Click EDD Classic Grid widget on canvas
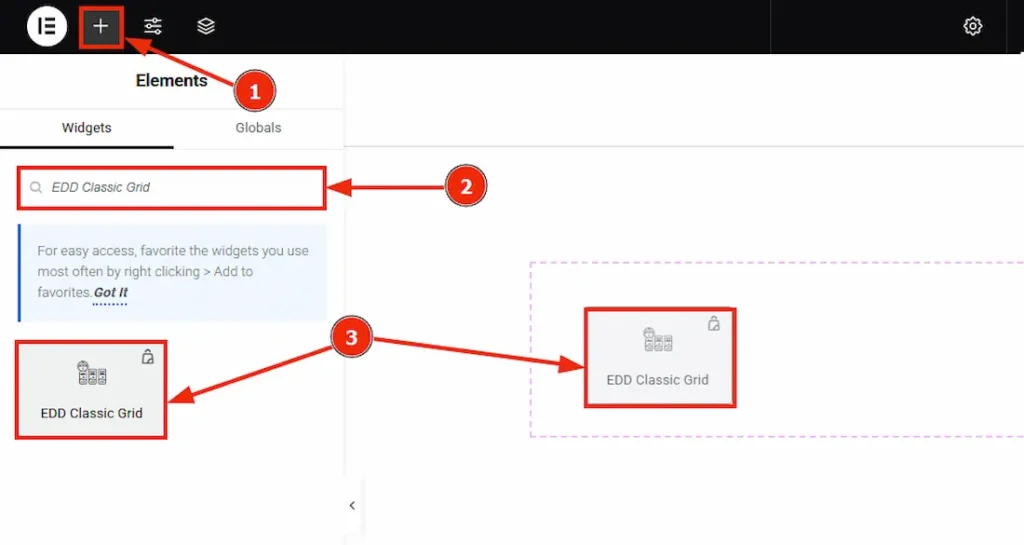Image resolution: width=1024 pixels, height=545 pixels. tap(660, 358)
